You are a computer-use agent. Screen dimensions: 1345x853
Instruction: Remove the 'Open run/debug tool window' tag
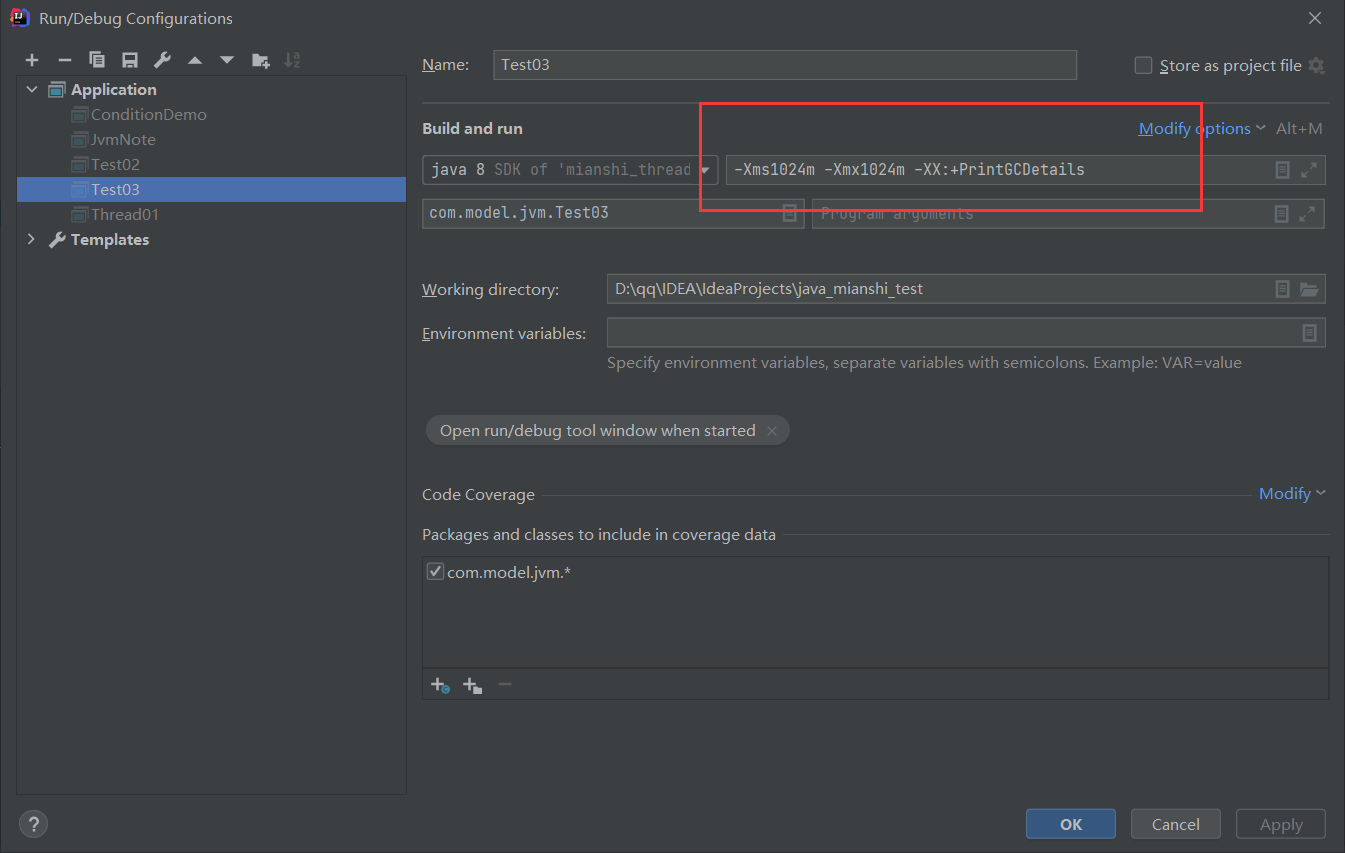[x=772, y=431]
